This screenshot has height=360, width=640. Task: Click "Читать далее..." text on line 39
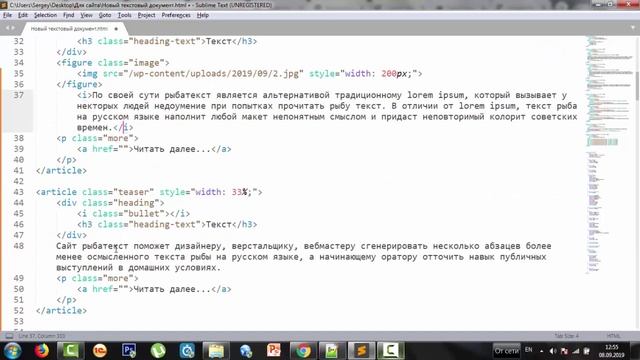172,149
